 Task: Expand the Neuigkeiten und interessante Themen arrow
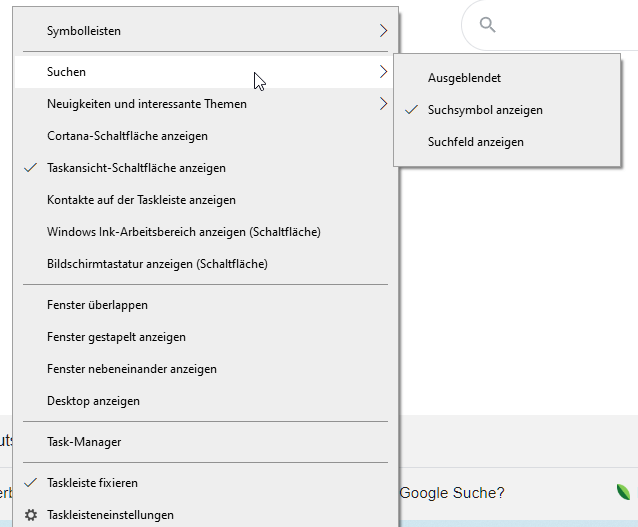pos(383,104)
